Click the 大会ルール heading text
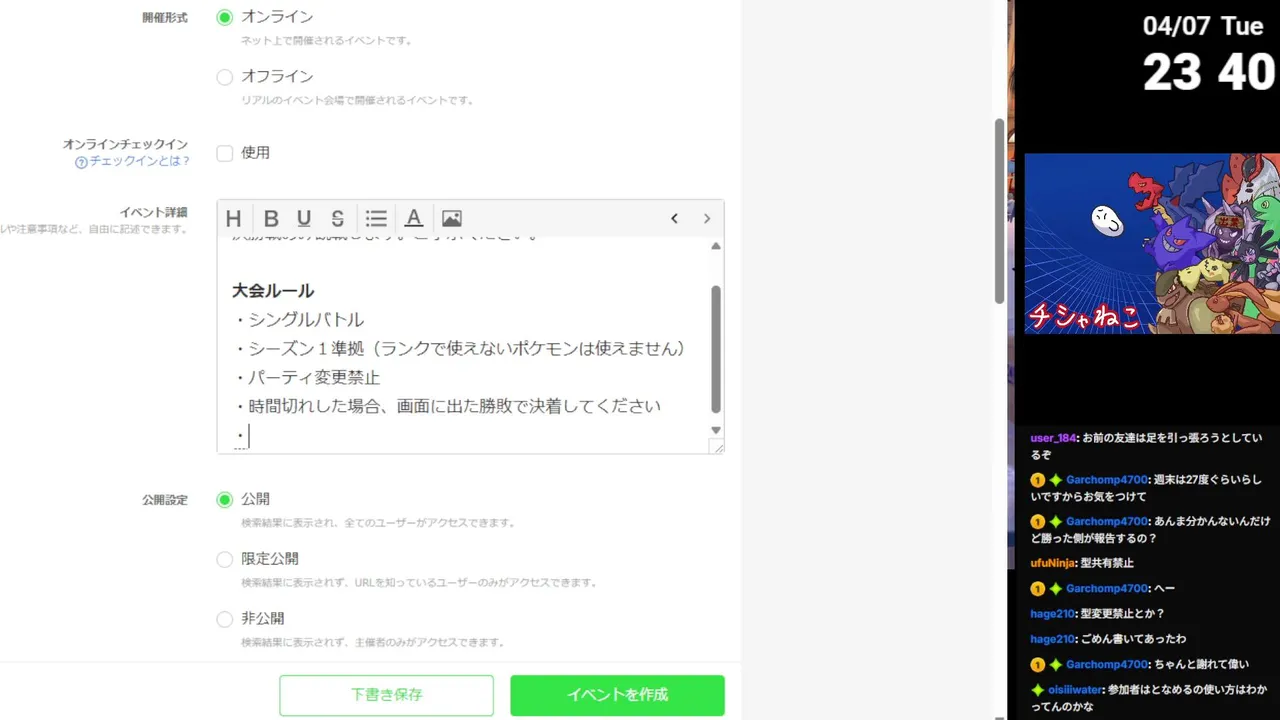 click(273, 291)
